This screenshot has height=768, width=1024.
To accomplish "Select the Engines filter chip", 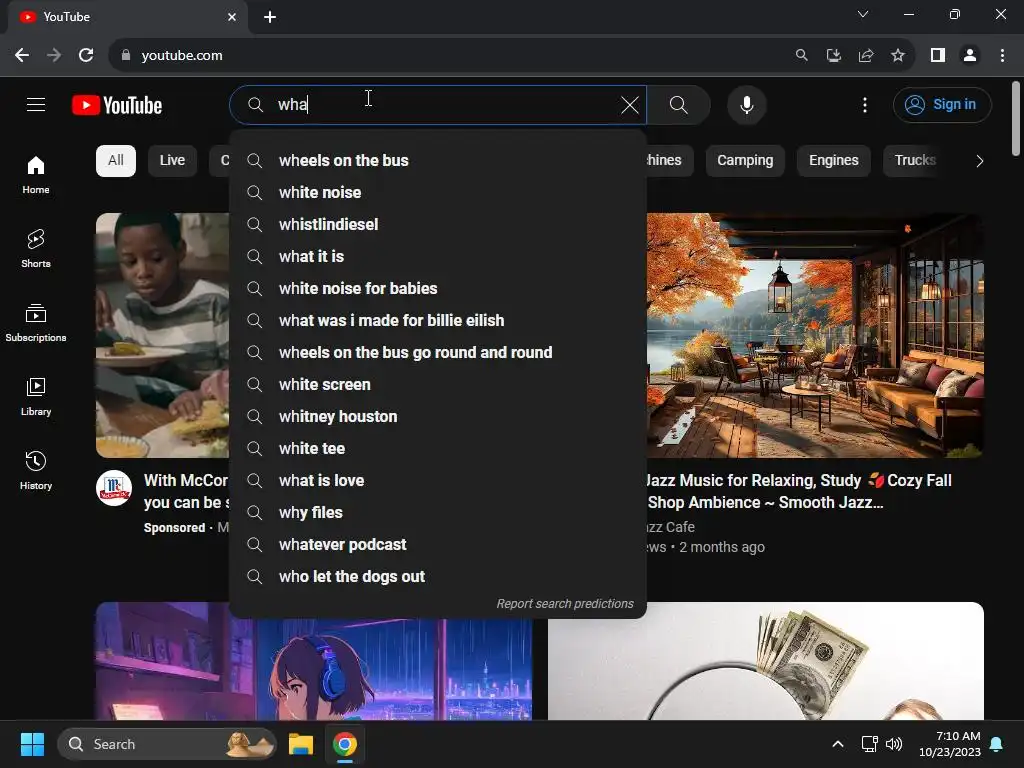I will point(833,161).
